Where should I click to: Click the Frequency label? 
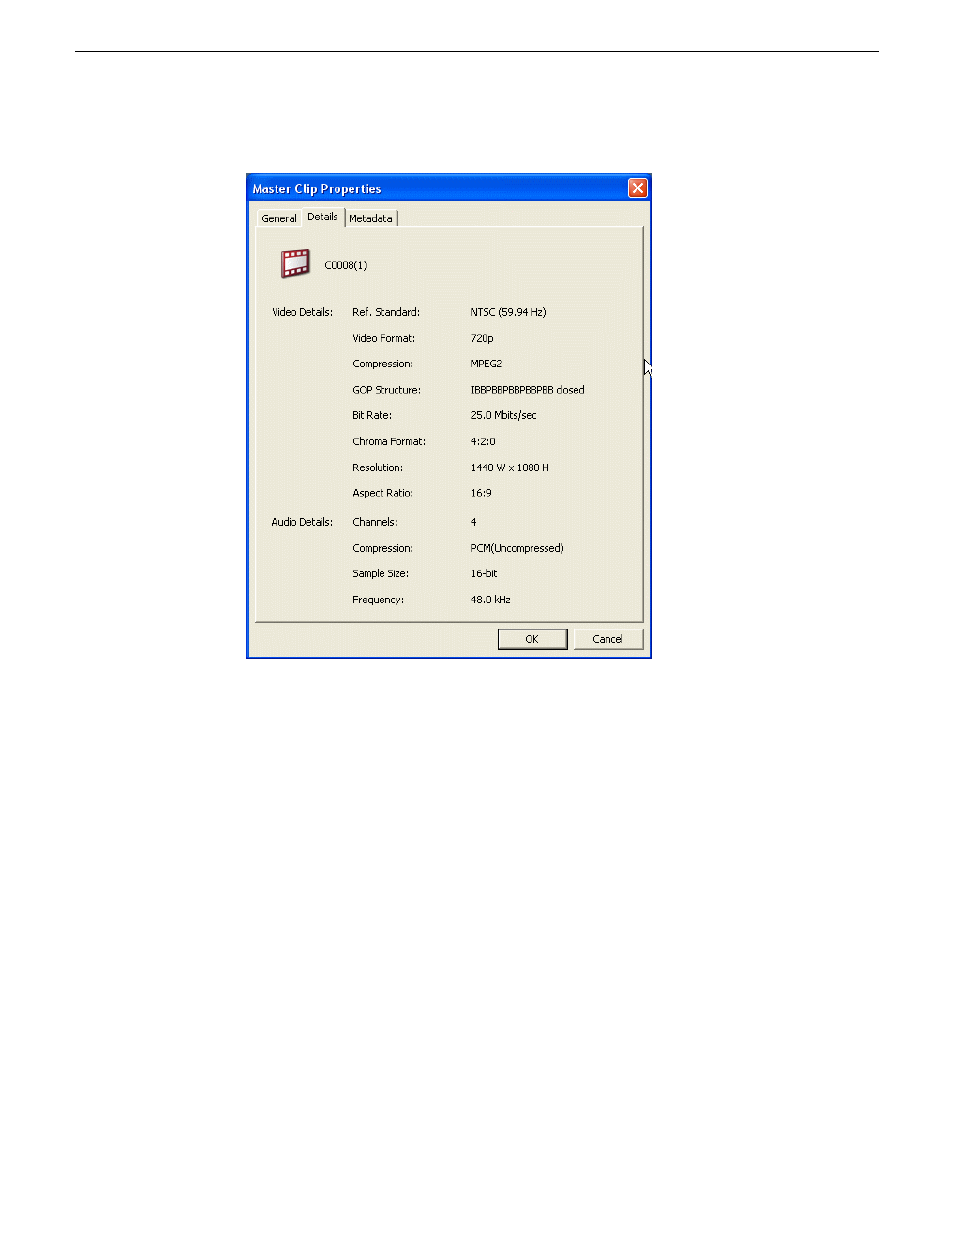pyautogui.click(x=378, y=600)
